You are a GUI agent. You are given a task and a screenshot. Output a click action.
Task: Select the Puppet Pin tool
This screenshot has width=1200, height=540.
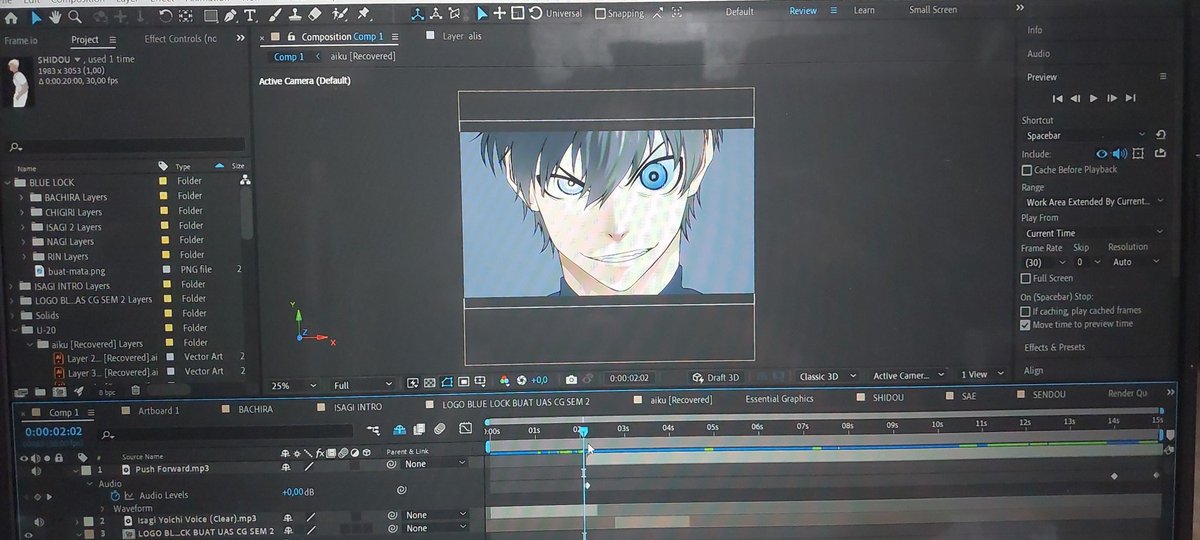[x=364, y=16]
